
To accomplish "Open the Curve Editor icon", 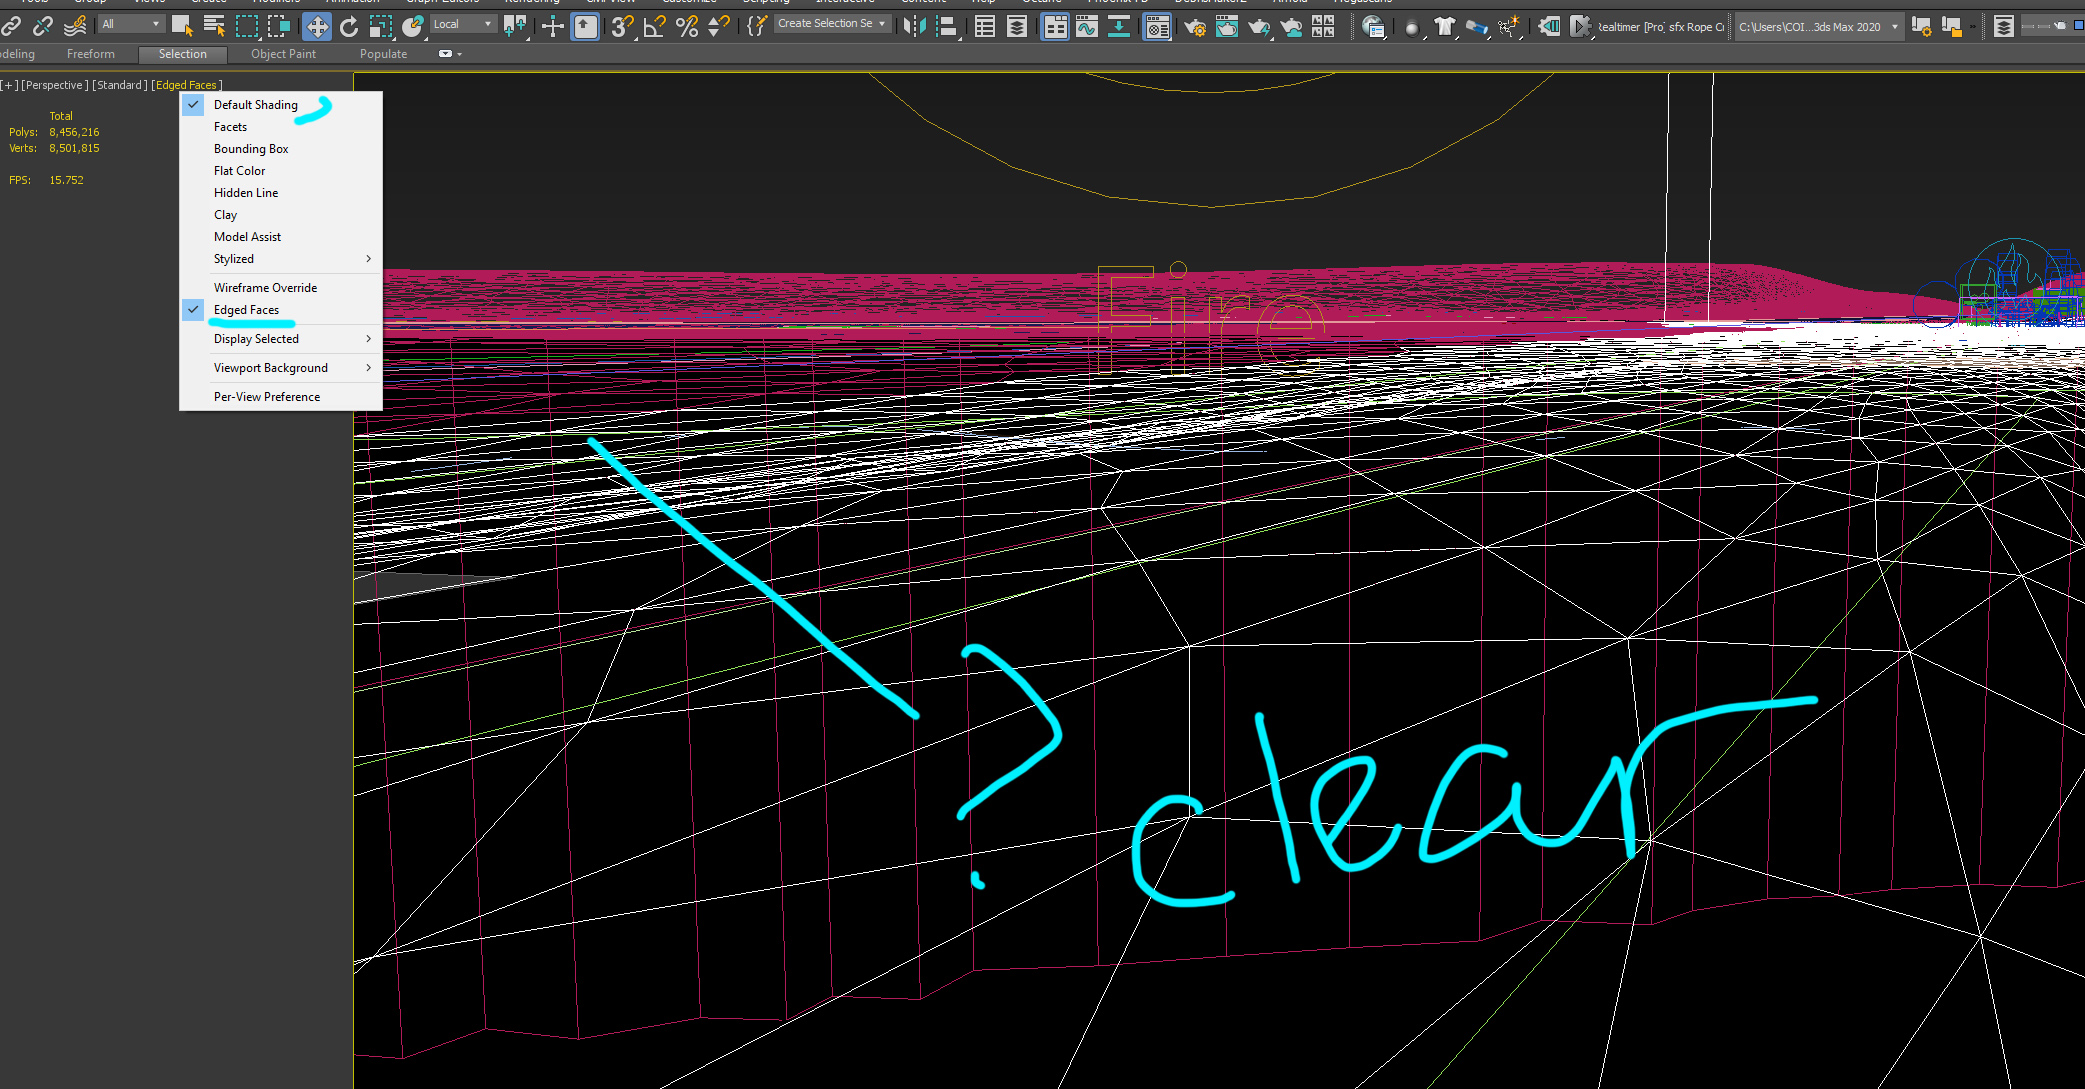I will coord(1087,27).
